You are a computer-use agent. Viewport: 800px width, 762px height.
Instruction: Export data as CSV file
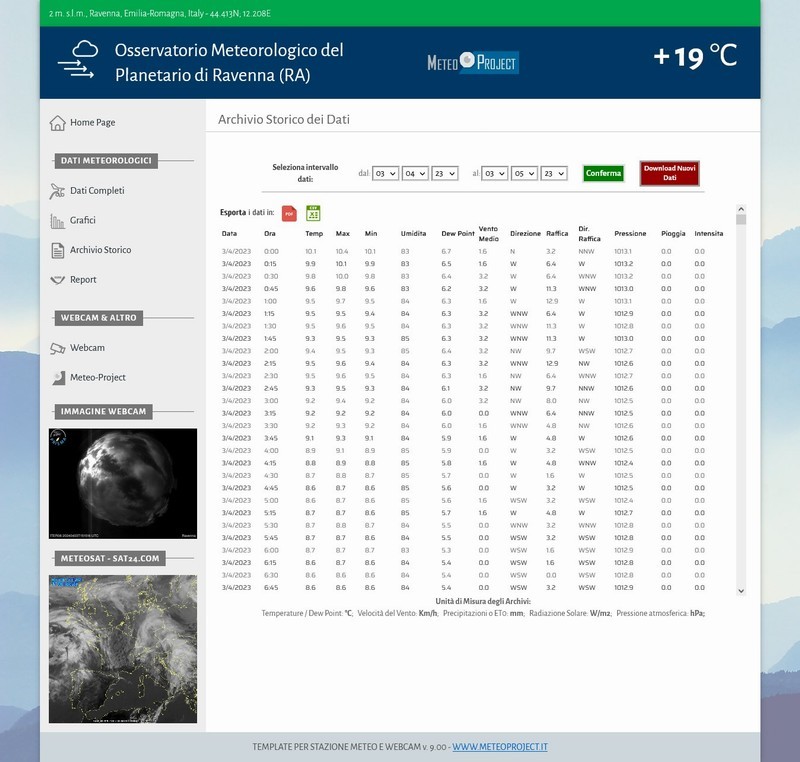tap(313, 212)
